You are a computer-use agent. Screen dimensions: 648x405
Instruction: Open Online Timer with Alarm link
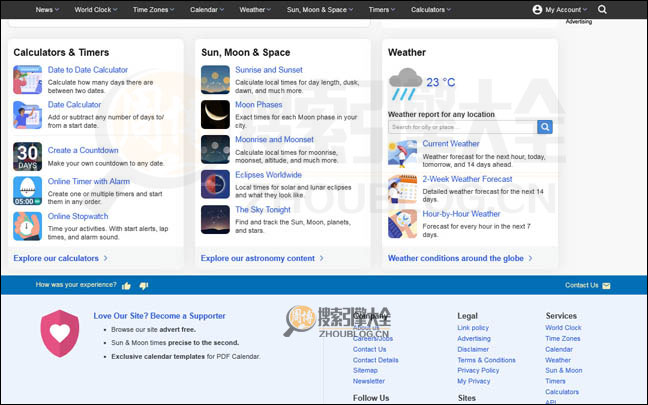tap(89, 181)
